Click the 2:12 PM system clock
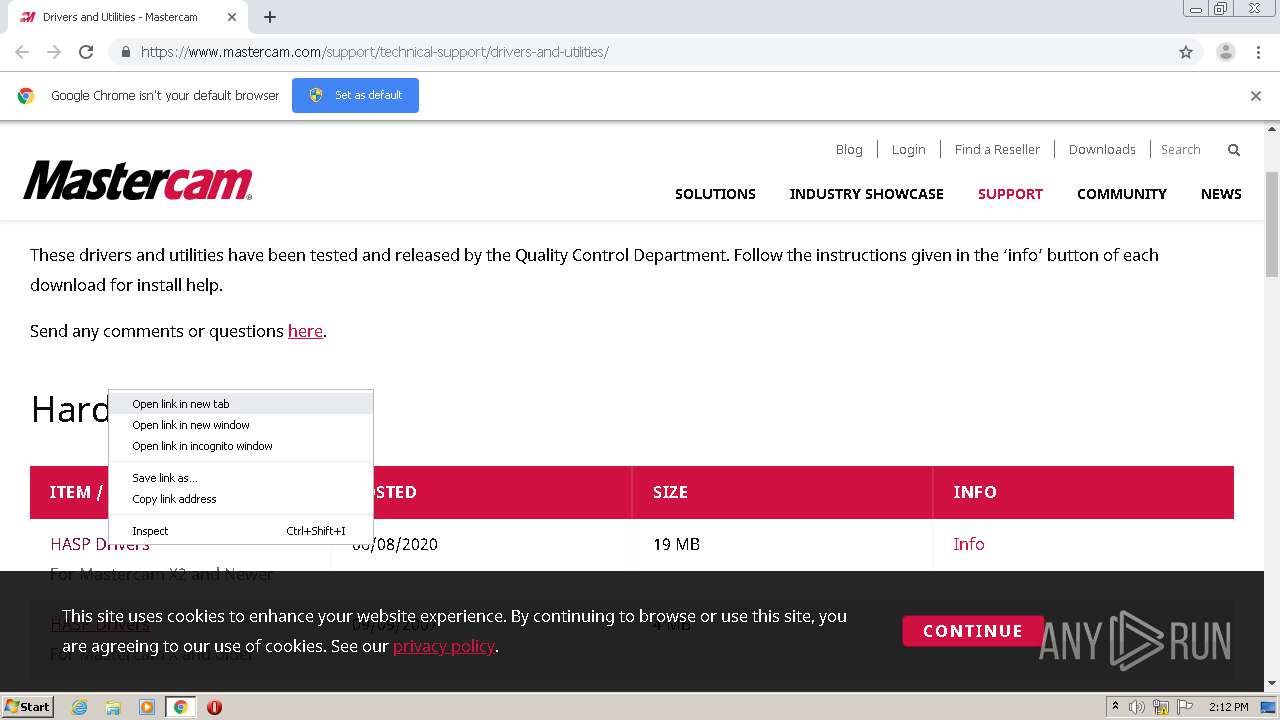This screenshot has height=720, width=1280. pos(1228,707)
